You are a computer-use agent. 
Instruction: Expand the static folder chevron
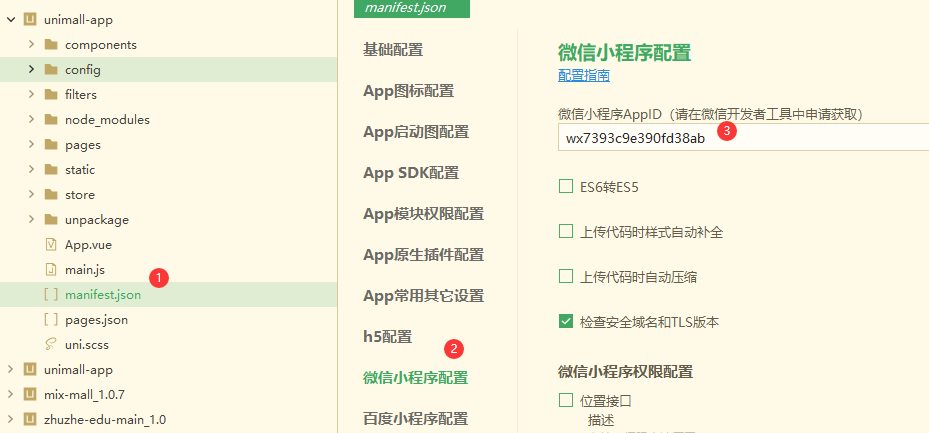click(x=31, y=169)
